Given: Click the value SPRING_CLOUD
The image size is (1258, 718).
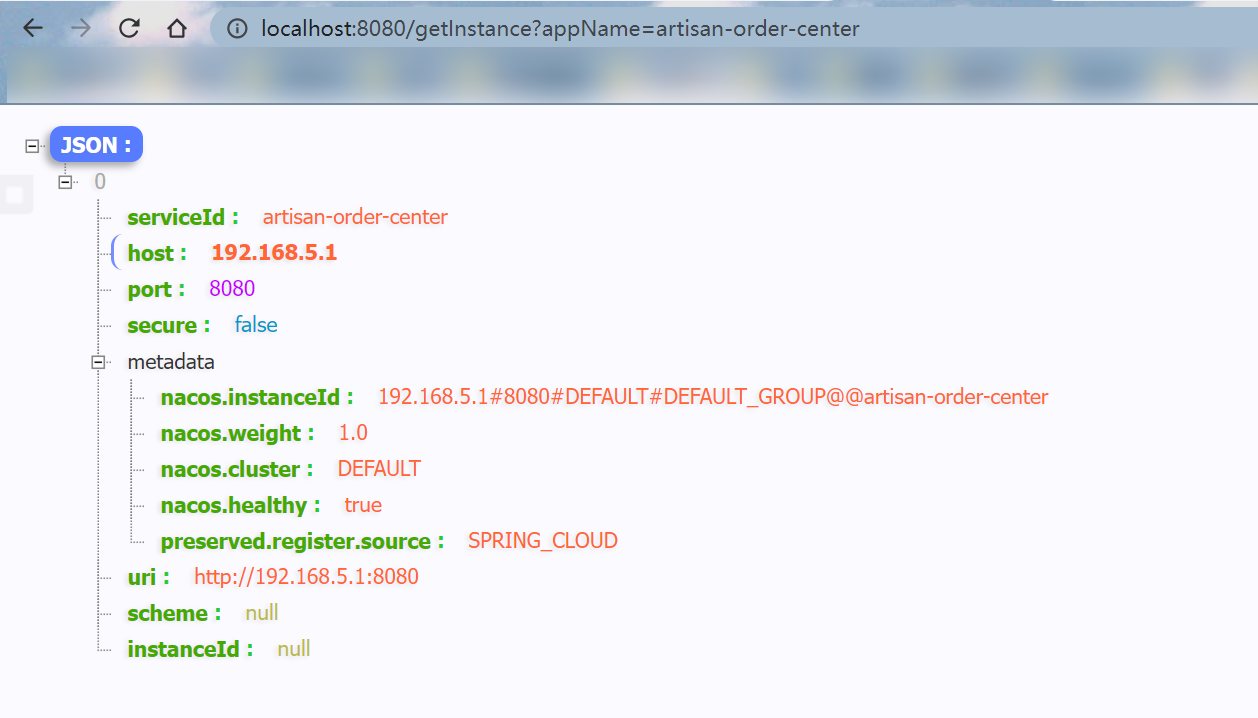Looking at the screenshot, I should (x=543, y=541).
